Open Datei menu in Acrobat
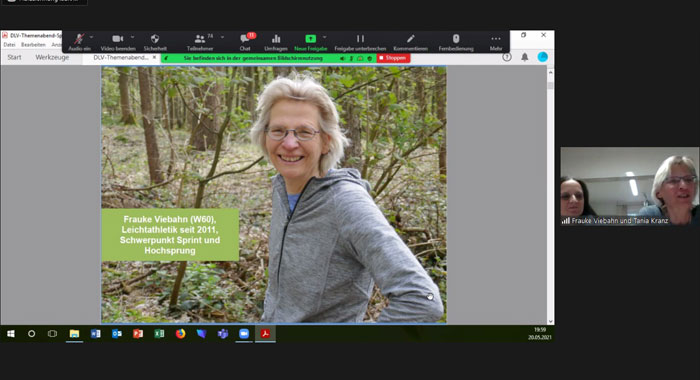Screen dimensions: 700x380 pos(9,45)
